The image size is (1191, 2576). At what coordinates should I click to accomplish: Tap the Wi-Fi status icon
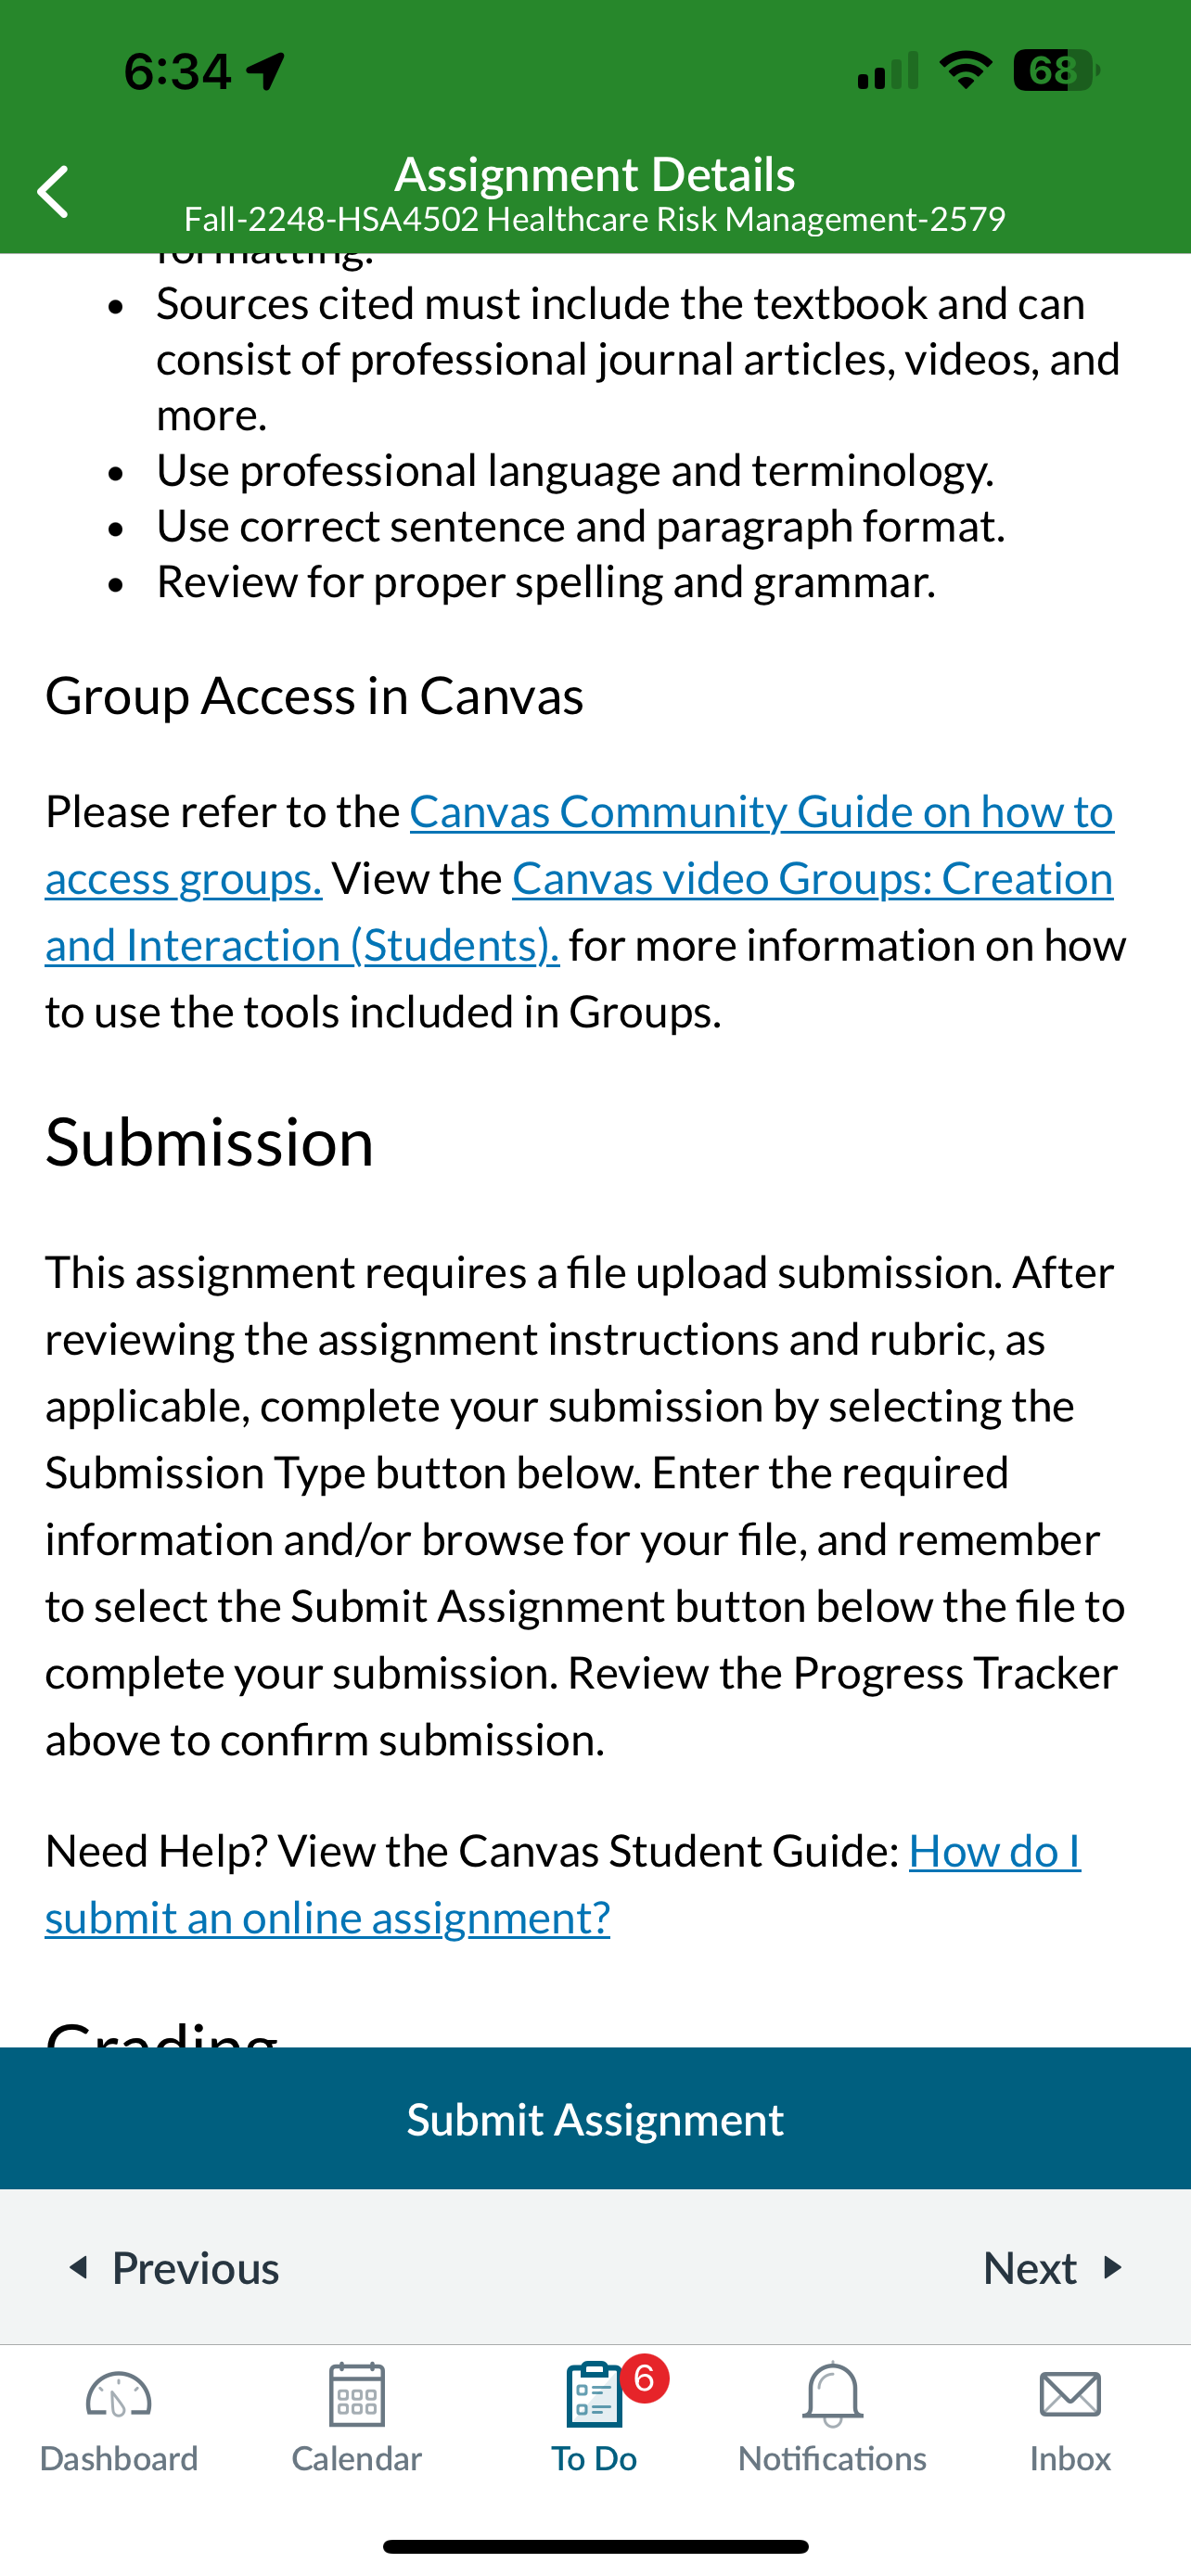tap(965, 70)
